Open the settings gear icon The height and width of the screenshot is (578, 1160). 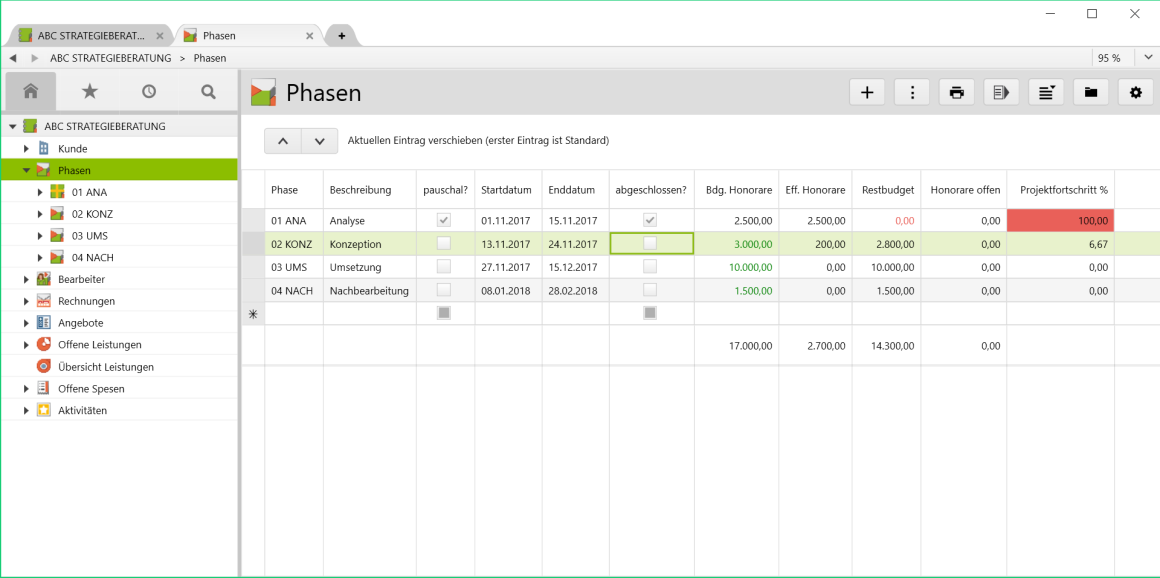[1135, 92]
